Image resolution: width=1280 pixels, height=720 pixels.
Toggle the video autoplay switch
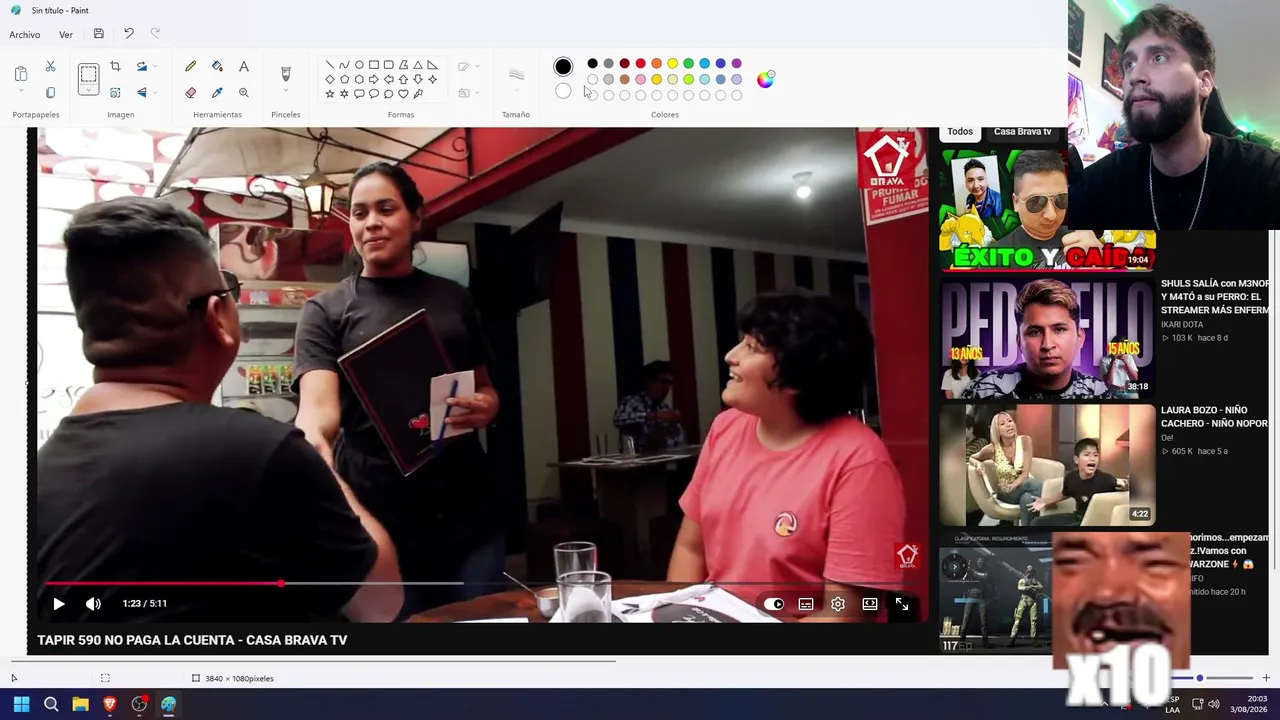coord(774,604)
